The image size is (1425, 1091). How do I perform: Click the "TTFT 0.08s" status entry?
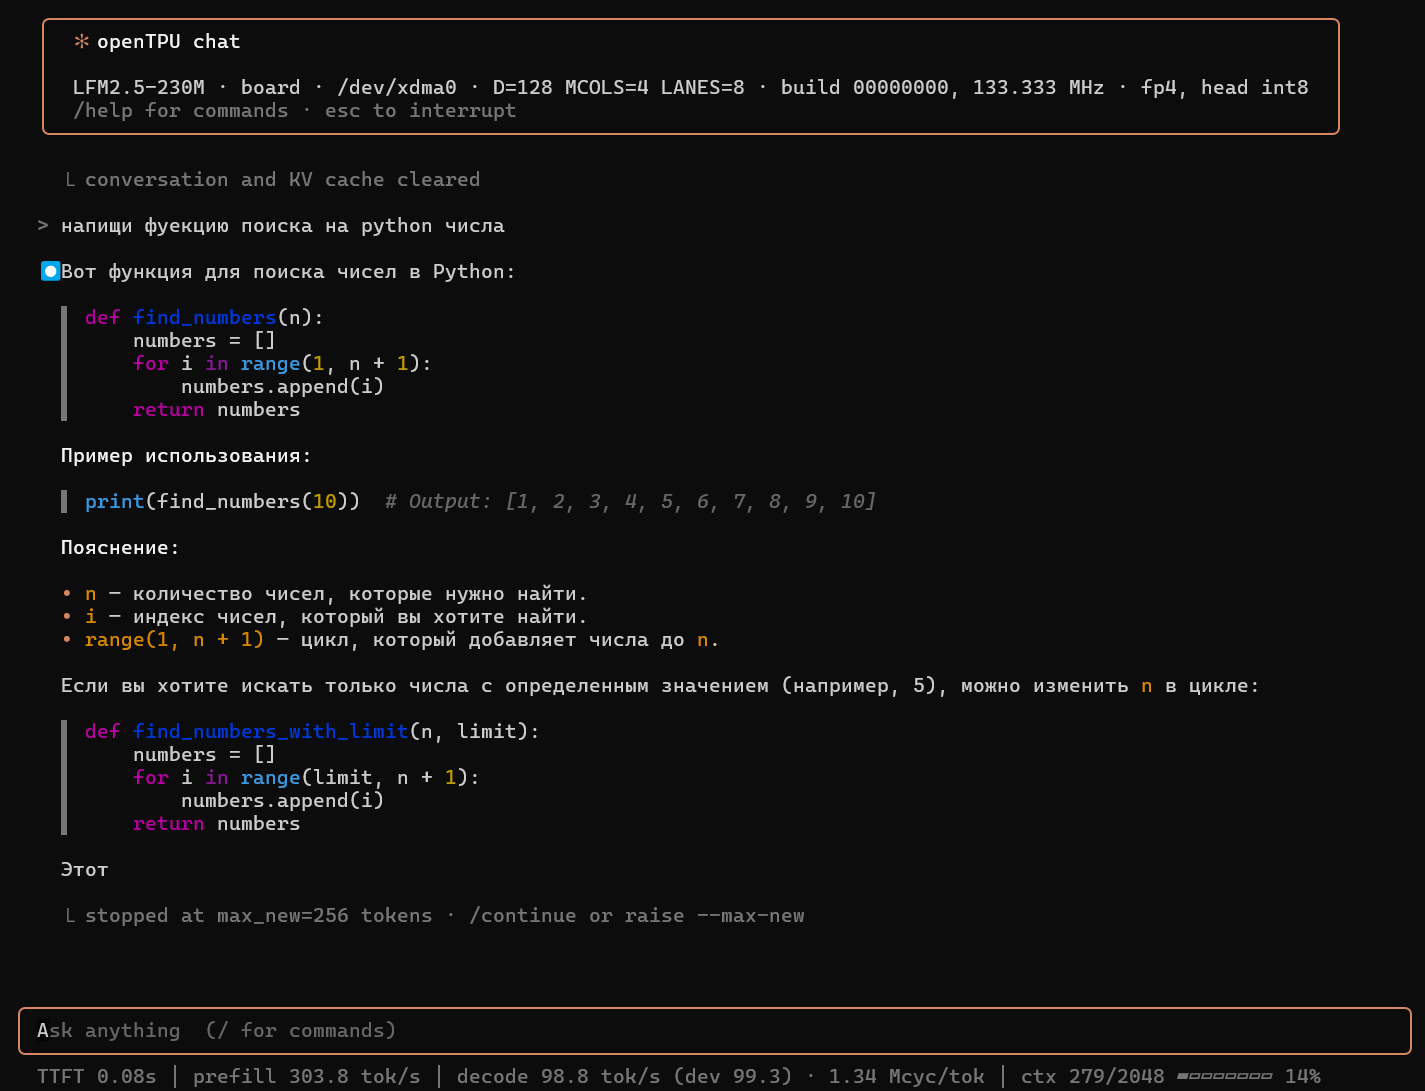97,1077
